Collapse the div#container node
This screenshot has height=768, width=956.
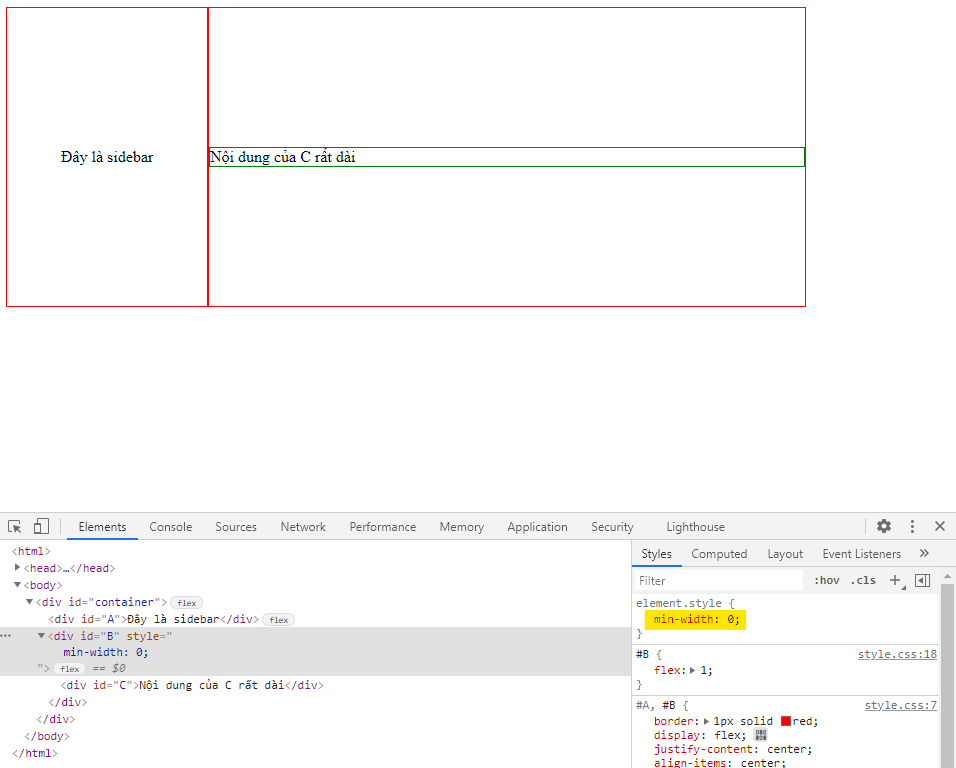tap(29, 602)
